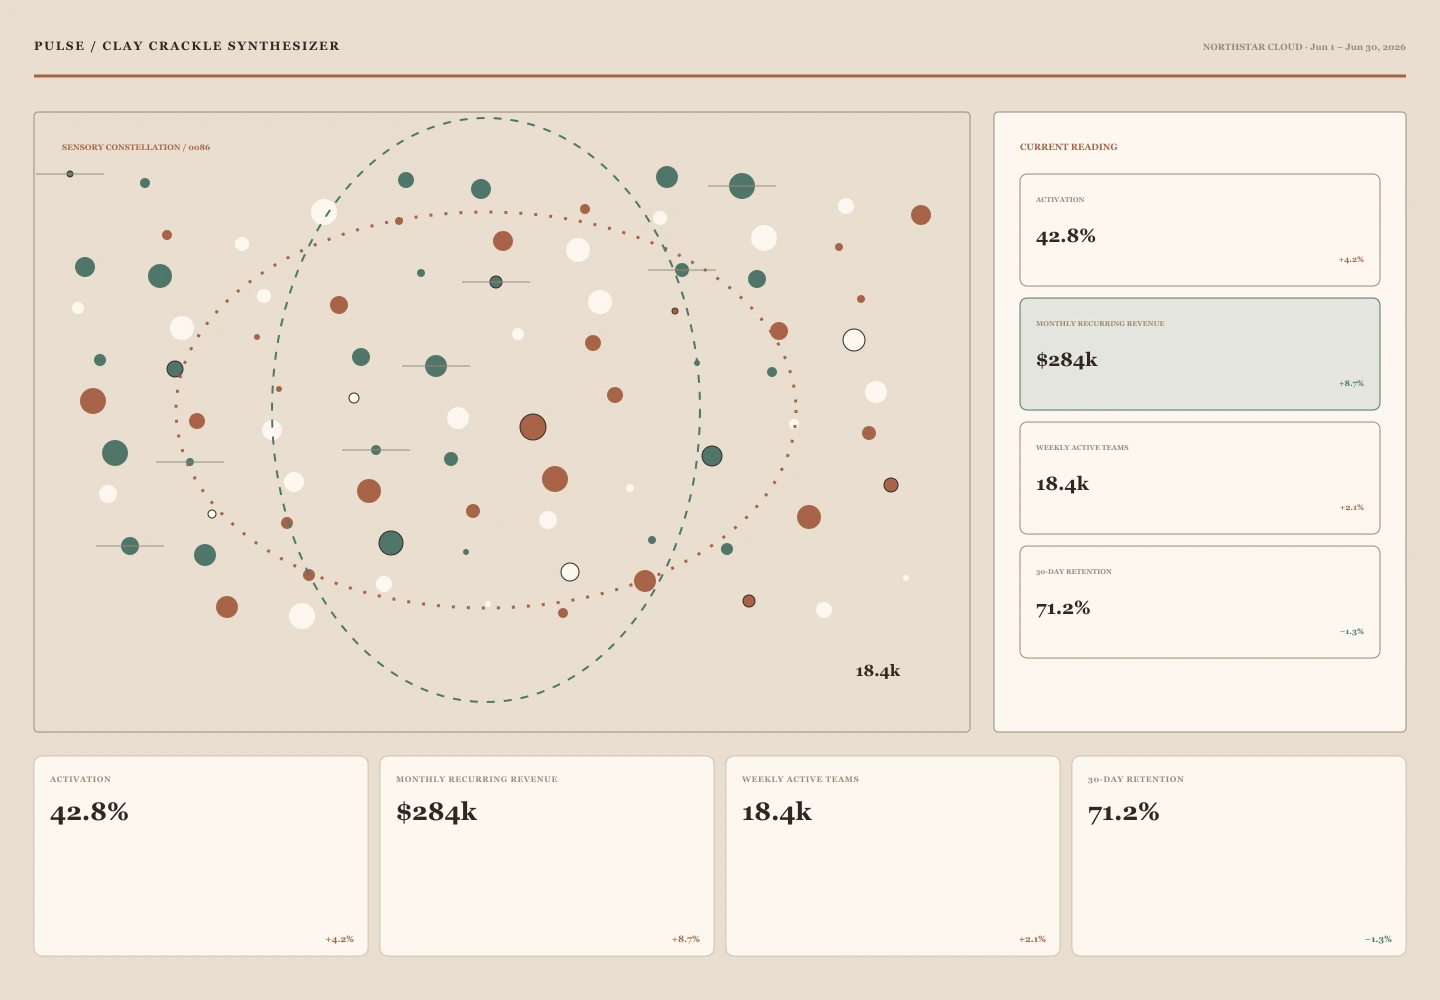
Task: Select the highlighted Monthly Recurring Revenue reading card
Action: (x=1200, y=354)
